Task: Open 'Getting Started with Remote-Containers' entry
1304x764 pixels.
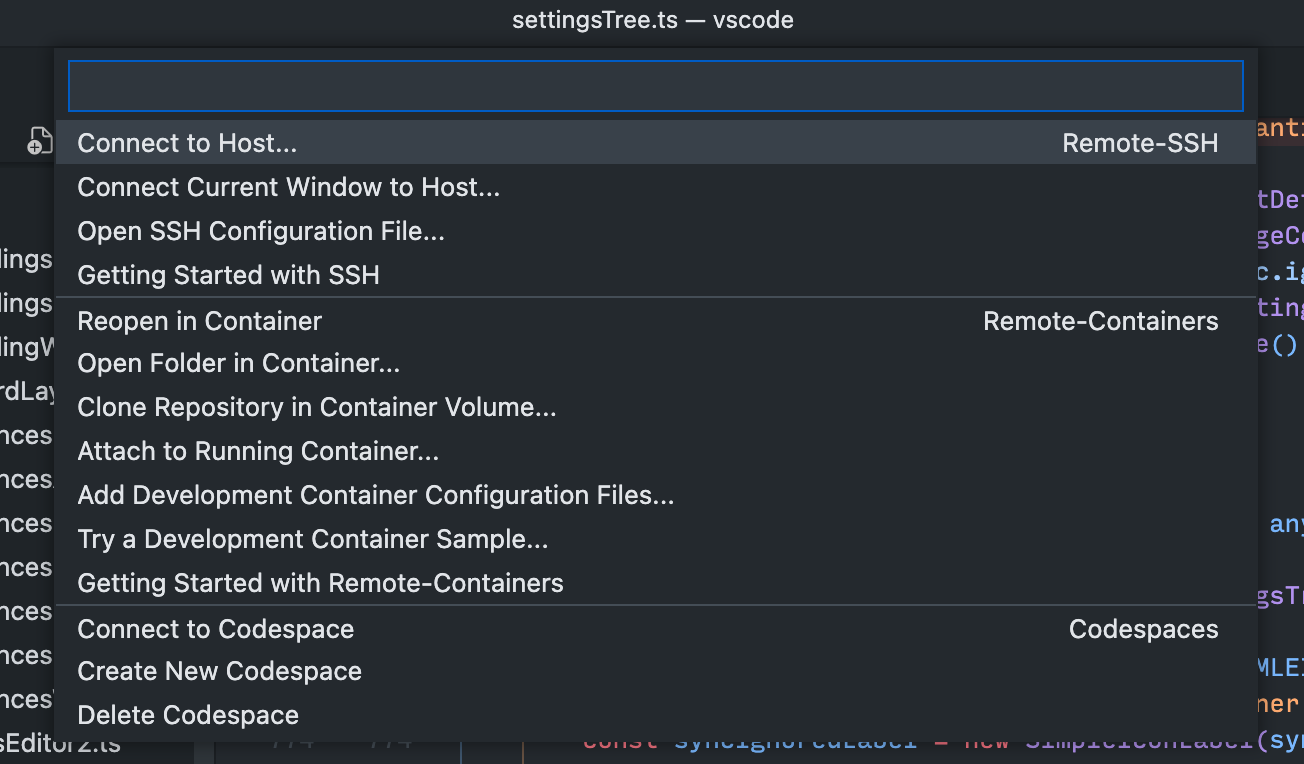Action: pyautogui.click(x=321, y=583)
